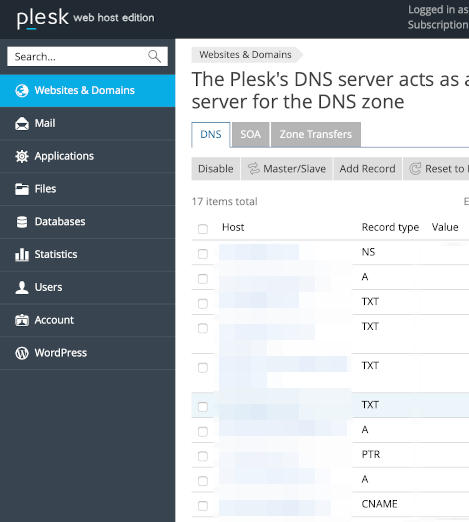Check the CNAME record row checkbox
This screenshot has width=469, height=522.
(203, 506)
